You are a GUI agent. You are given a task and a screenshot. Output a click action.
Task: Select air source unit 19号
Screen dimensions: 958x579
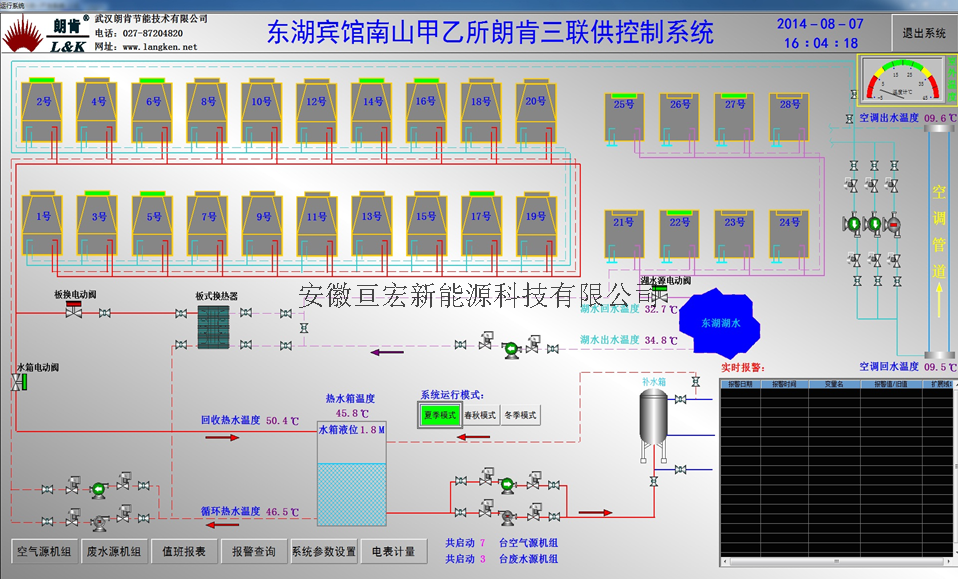click(536, 223)
